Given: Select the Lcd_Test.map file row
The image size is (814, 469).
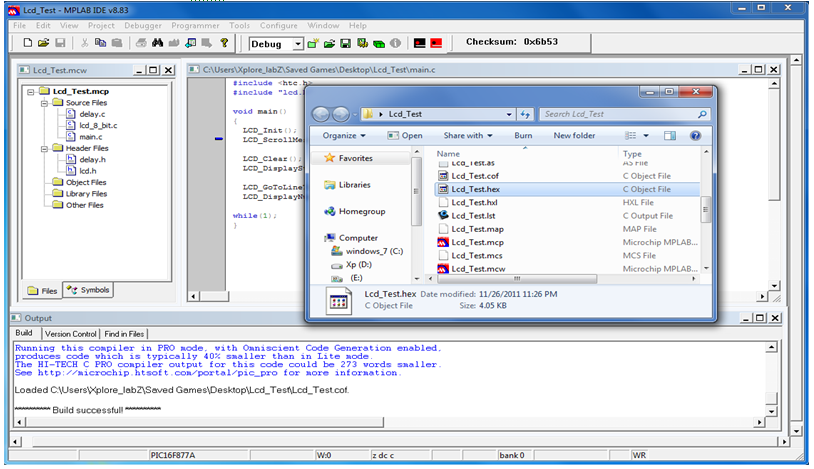Looking at the screenshot, I should pos(567,229).
